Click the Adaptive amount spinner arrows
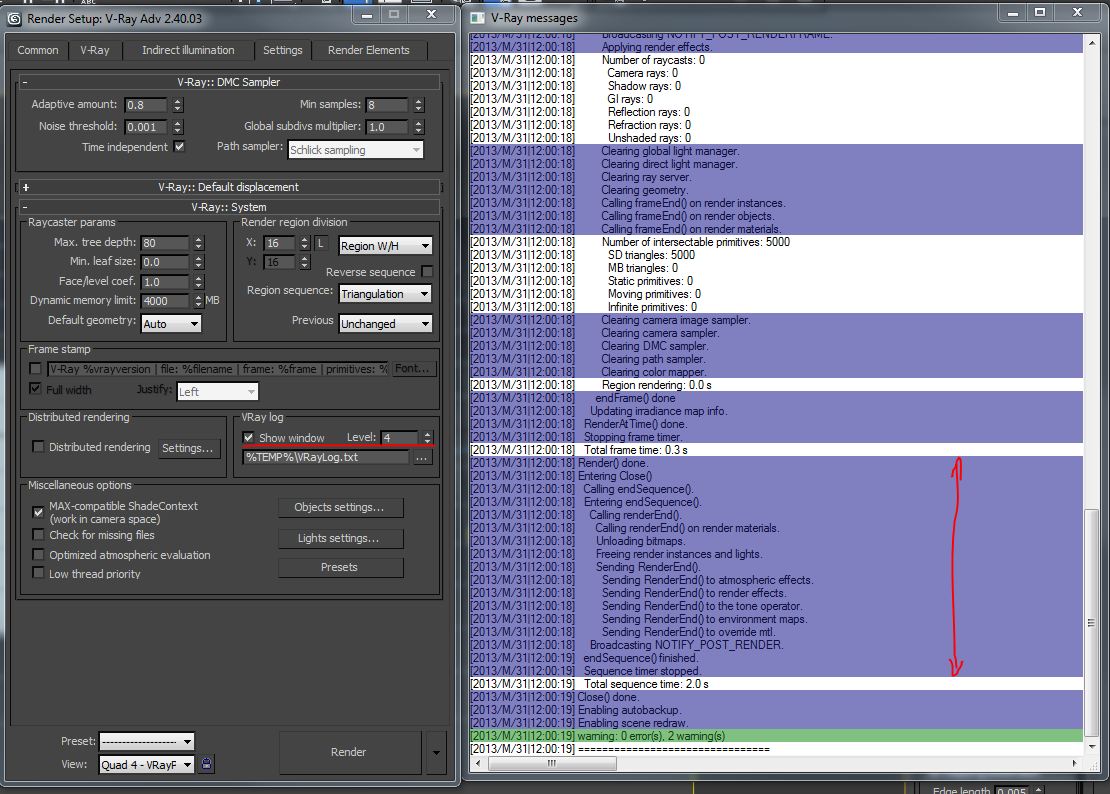1110x794 pixels. [x=178, y=105]
